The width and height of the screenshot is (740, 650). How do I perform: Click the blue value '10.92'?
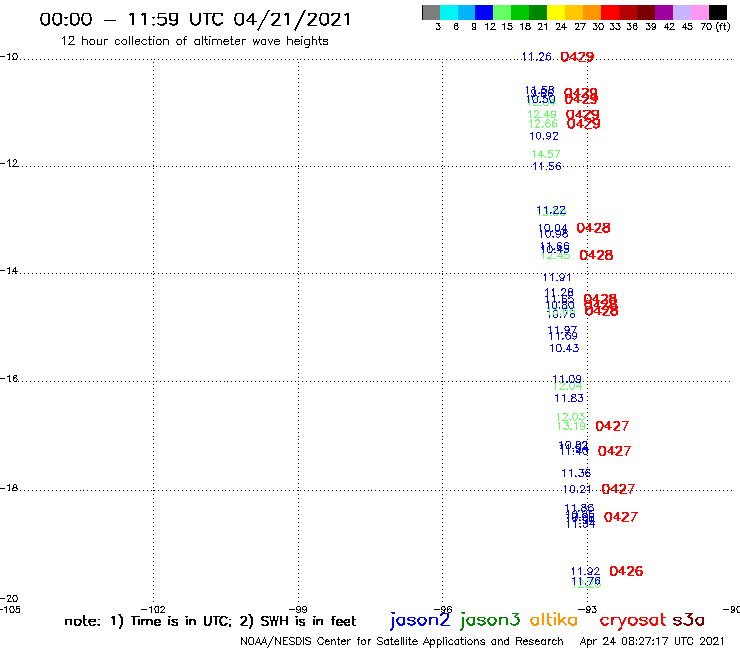(x=544, y=136)
